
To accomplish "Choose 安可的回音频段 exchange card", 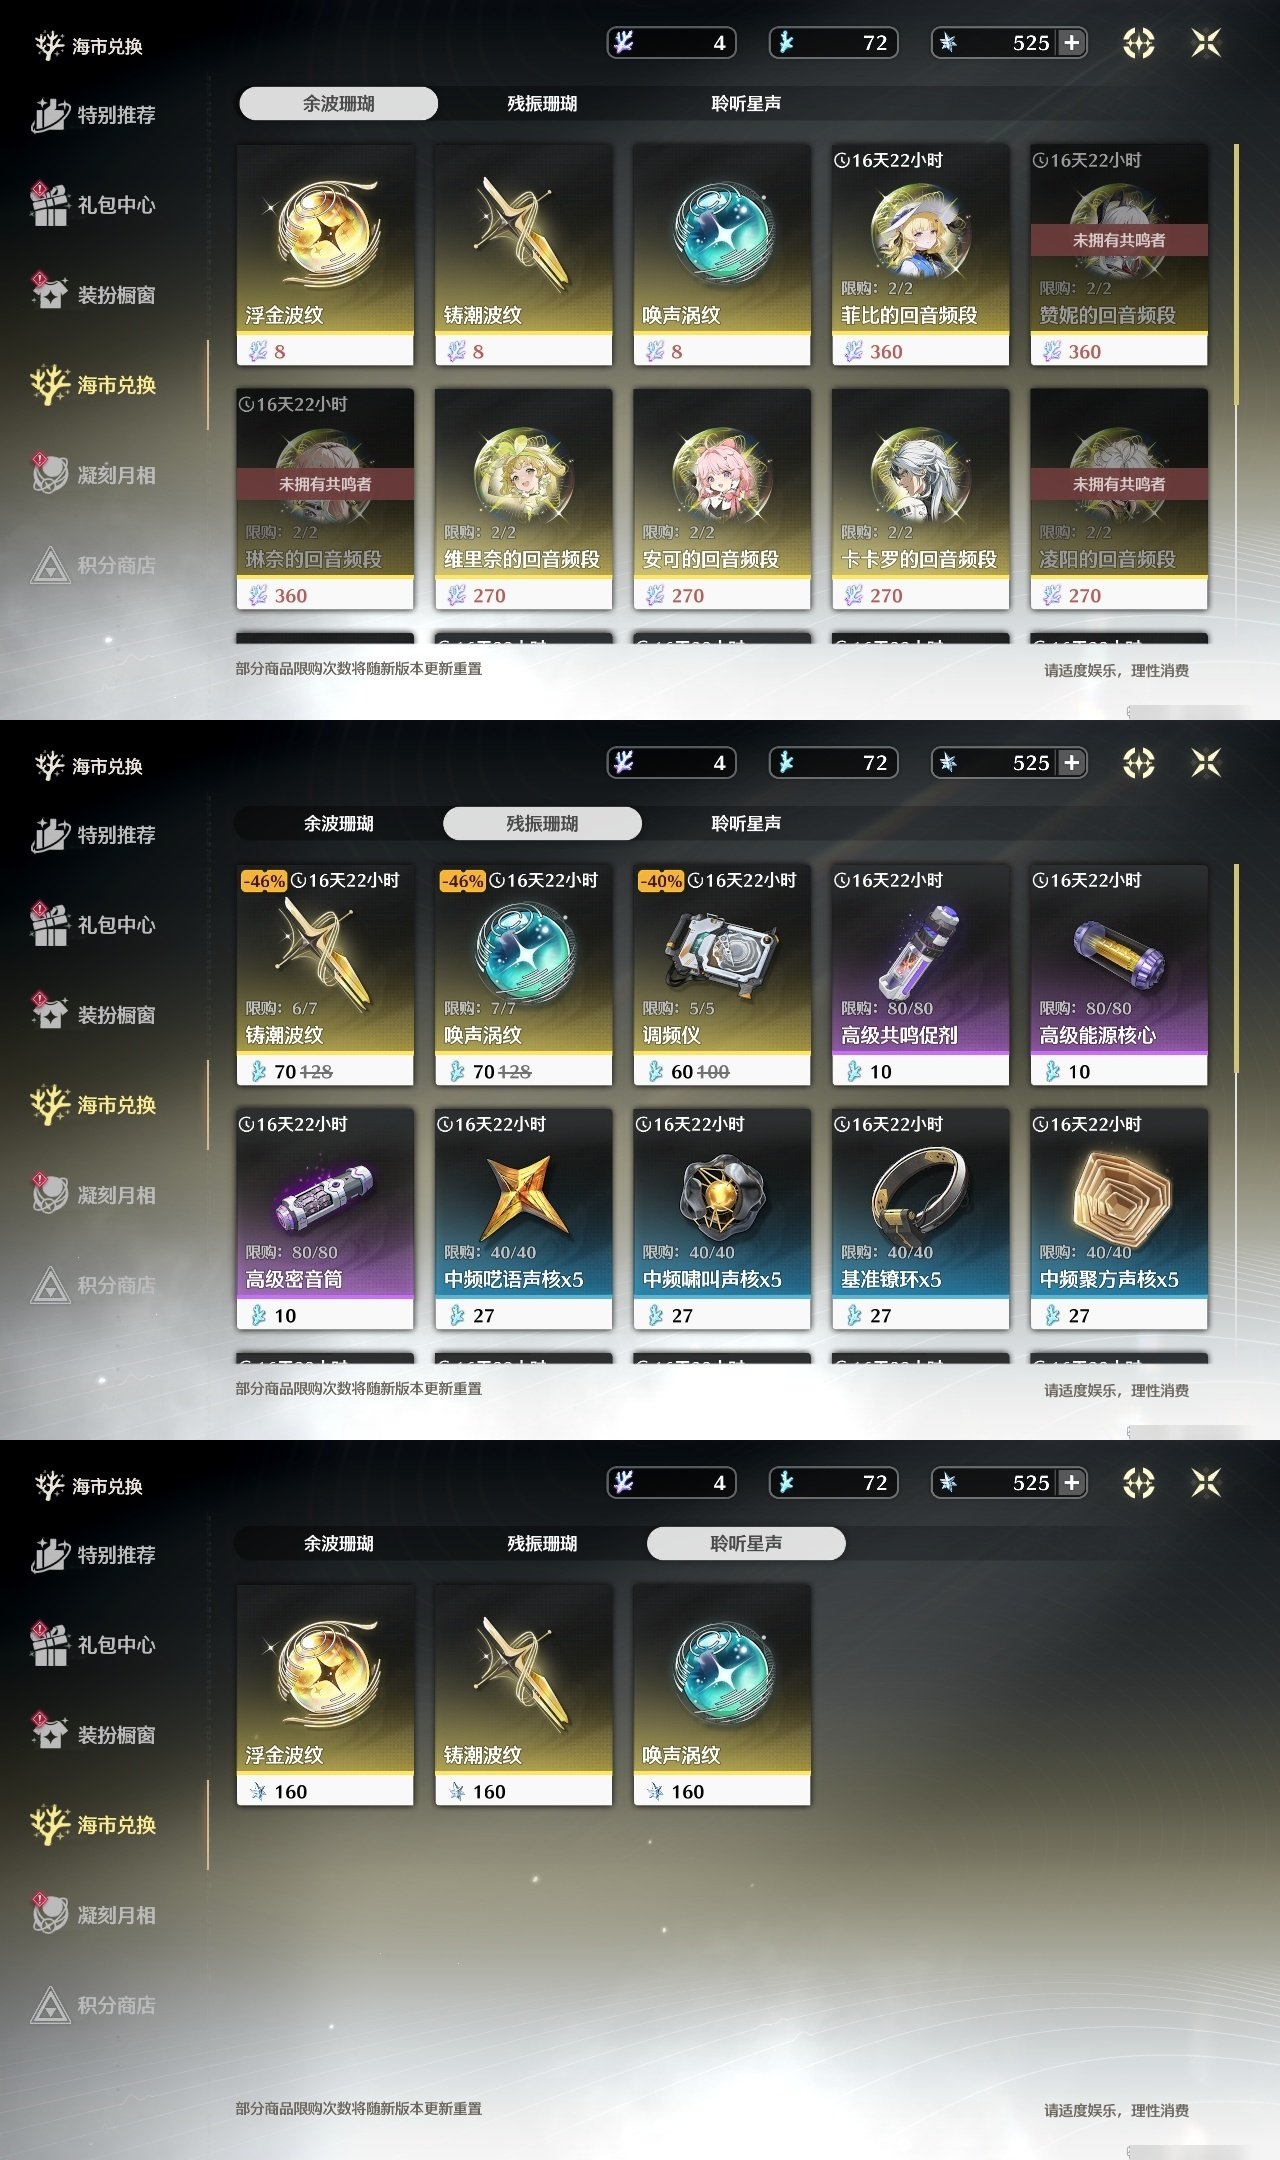I will [722, 499].
